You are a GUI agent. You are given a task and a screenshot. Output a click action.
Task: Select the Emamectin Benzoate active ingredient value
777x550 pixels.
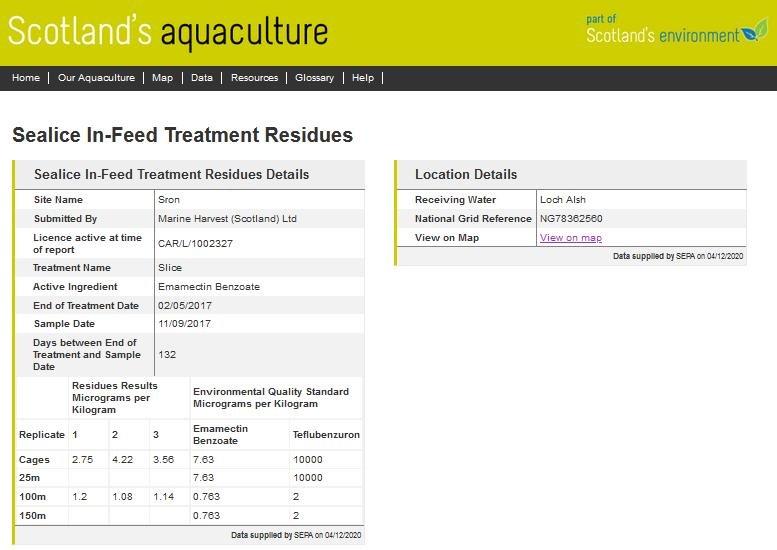pyautogui.click(x=209, y=287)
